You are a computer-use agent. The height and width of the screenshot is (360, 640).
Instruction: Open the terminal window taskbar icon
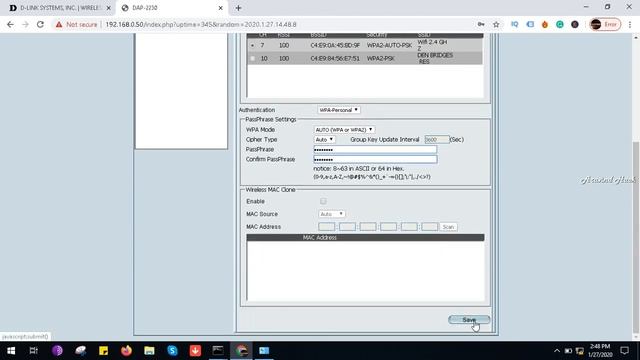click(218, 351)
